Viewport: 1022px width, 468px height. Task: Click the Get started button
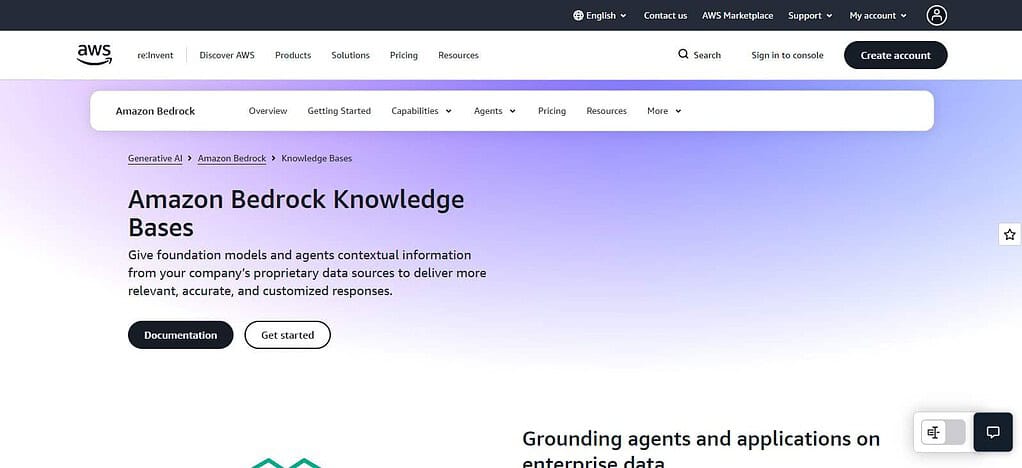(287, 335)
